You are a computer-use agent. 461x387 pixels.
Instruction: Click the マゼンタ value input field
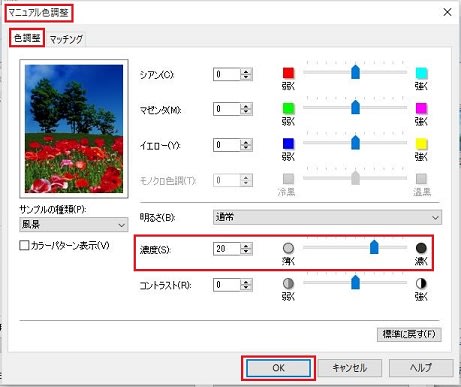point(227,109)
